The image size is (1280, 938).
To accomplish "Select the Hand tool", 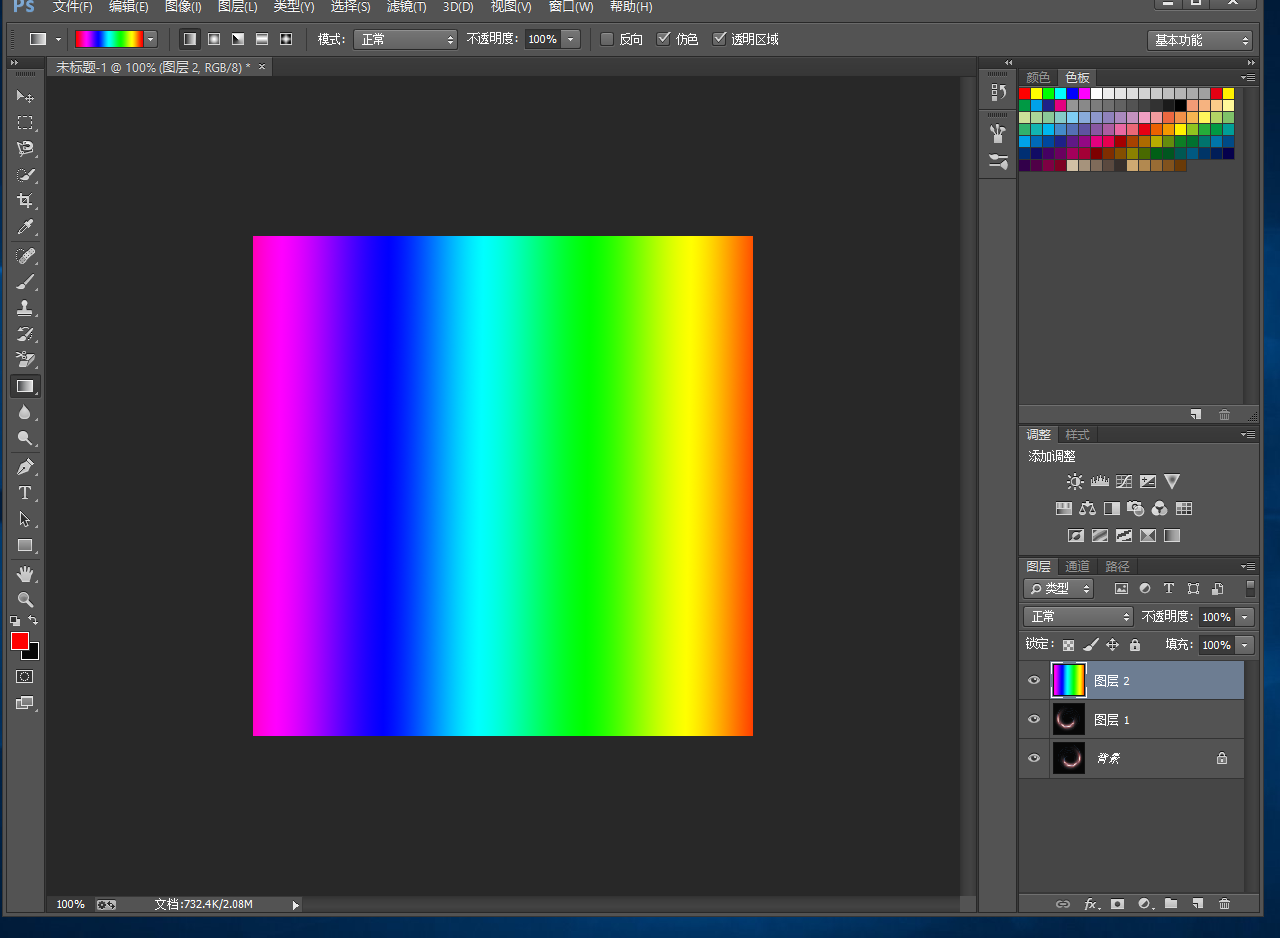I will 25,574.
